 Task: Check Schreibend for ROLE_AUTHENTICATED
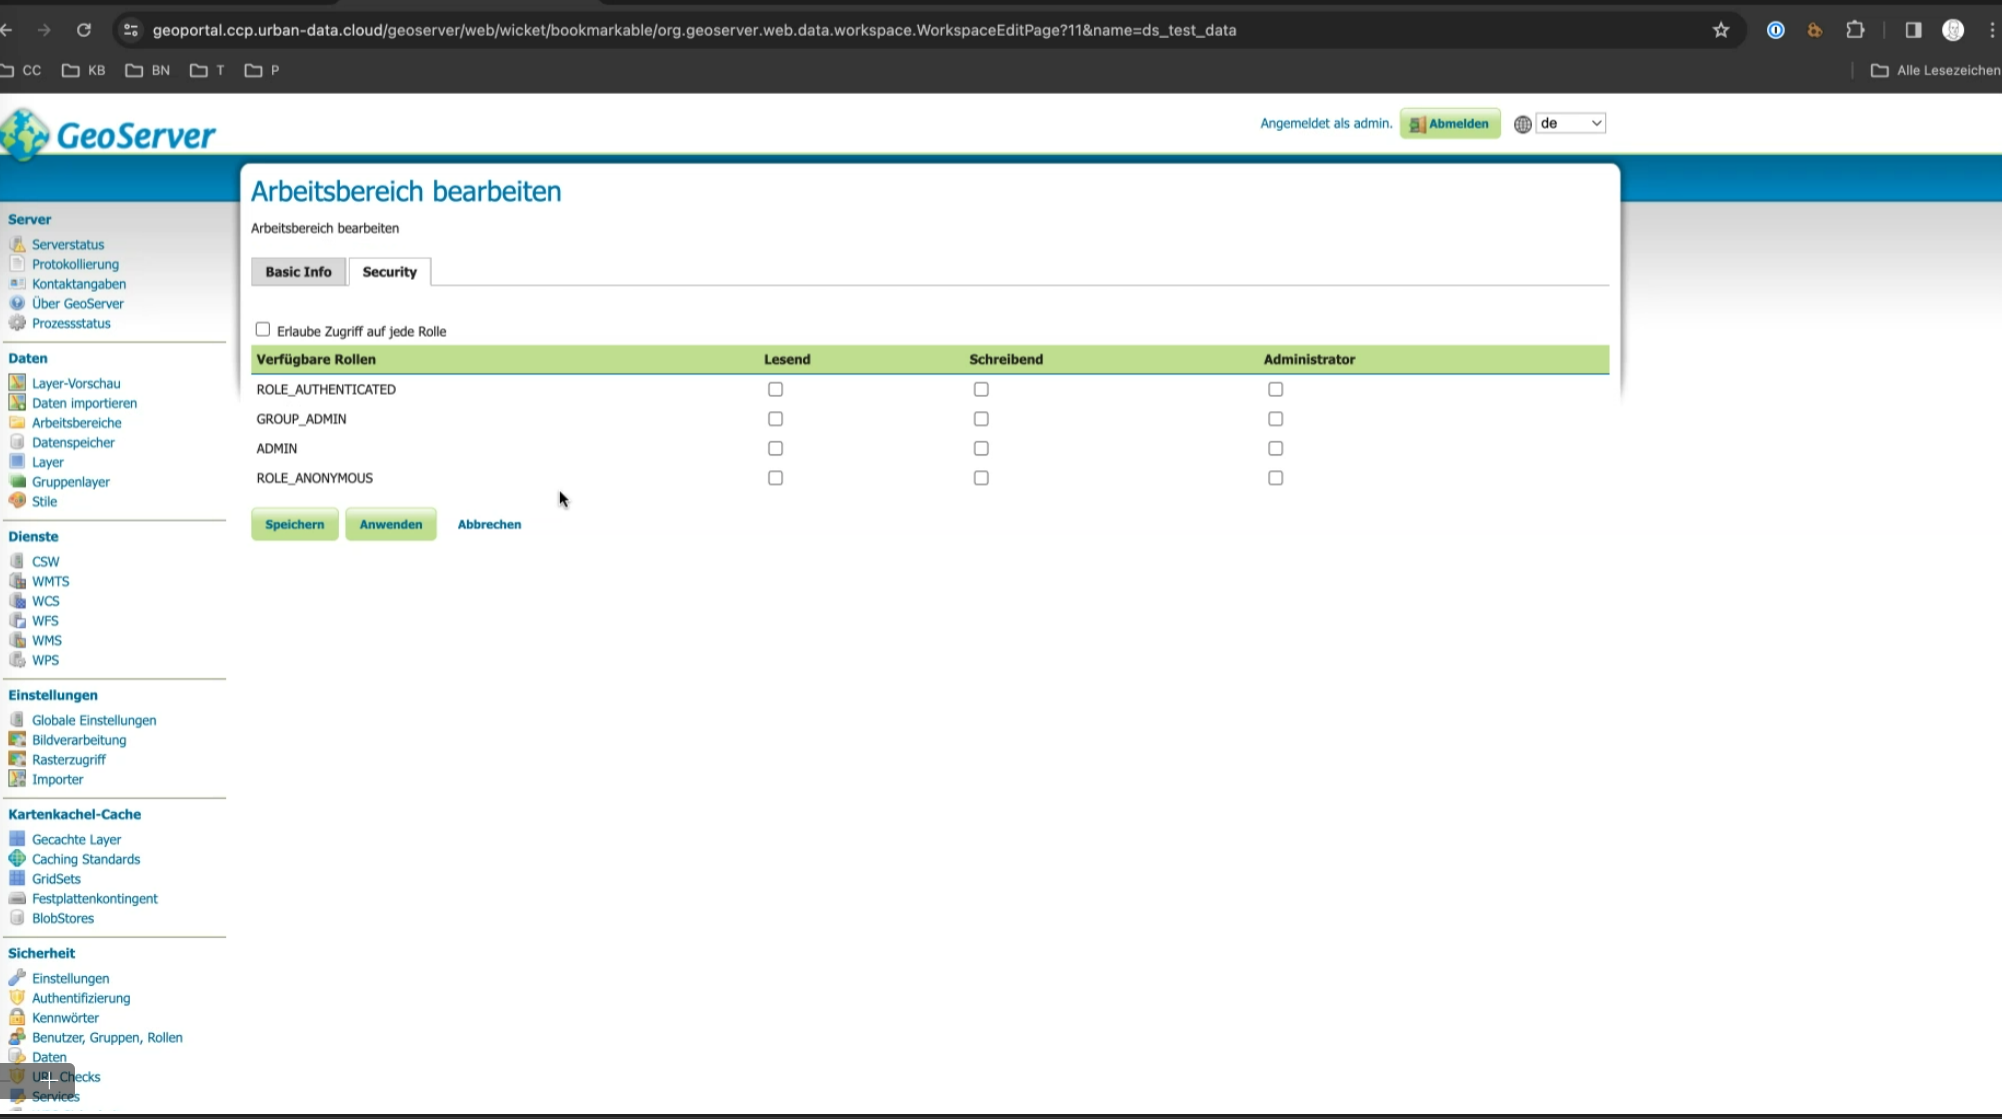[x=981, y=389]
